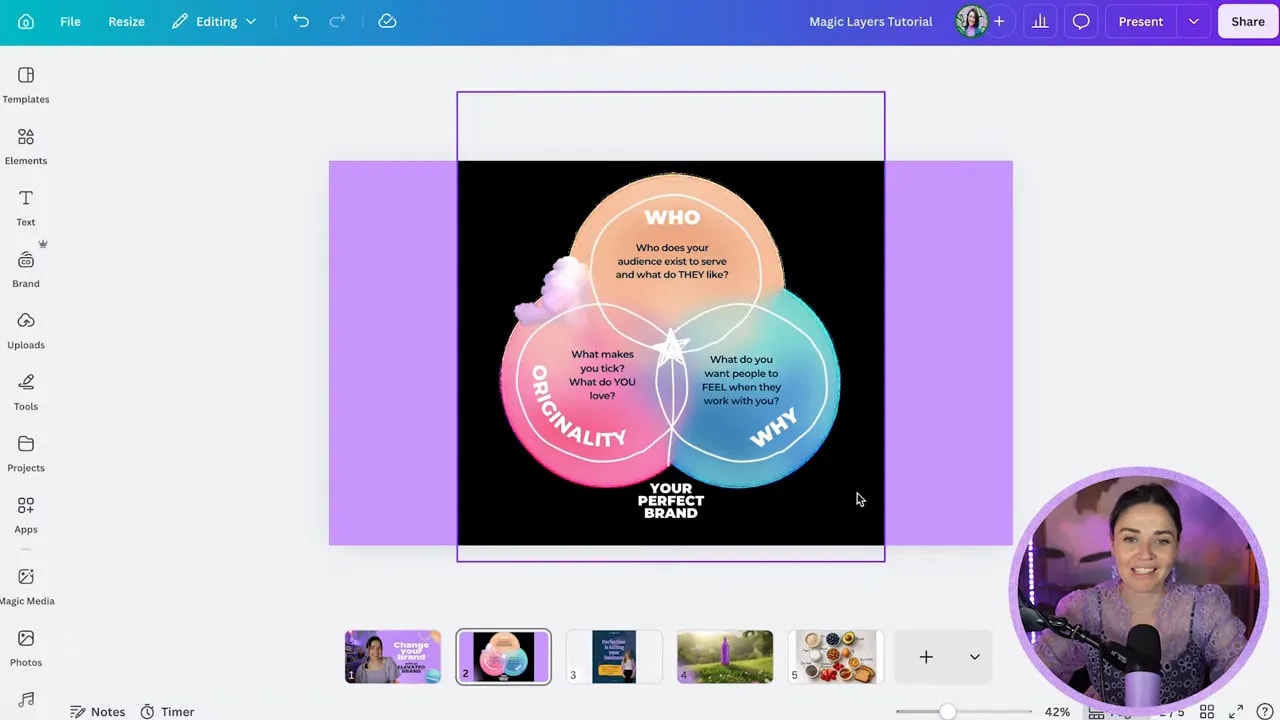This screenshot has height=720, width=1280.
Task: Enter fullscreen with expand arrows icon
Action: 1236,711
